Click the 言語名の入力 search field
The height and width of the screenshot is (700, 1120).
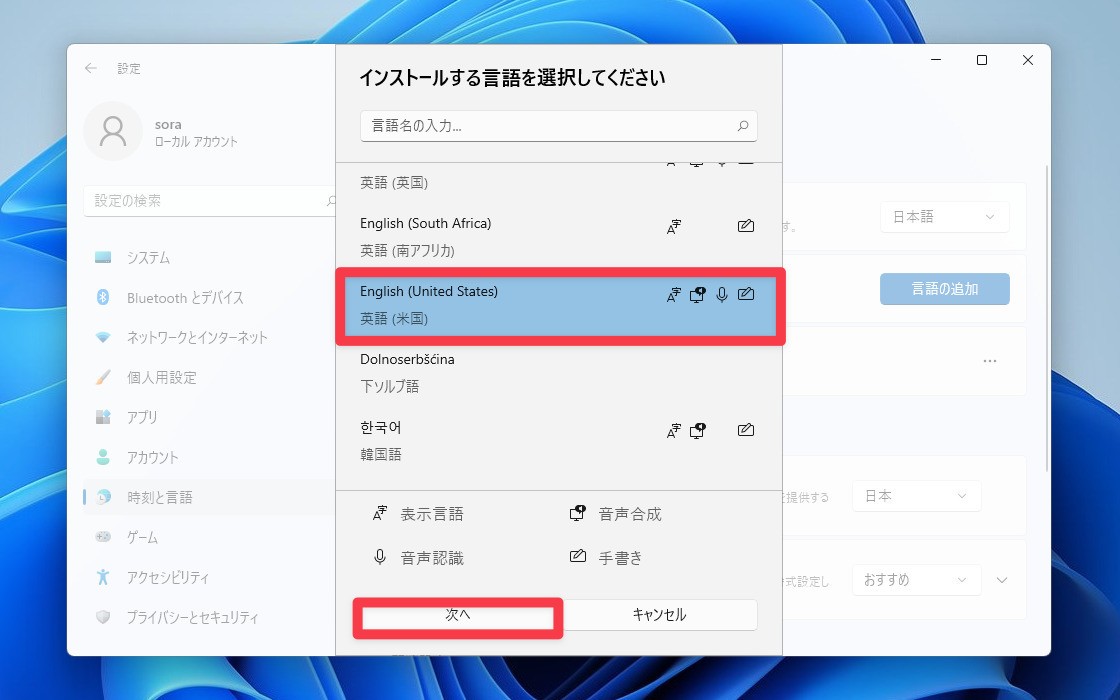[x=559, y=126]
